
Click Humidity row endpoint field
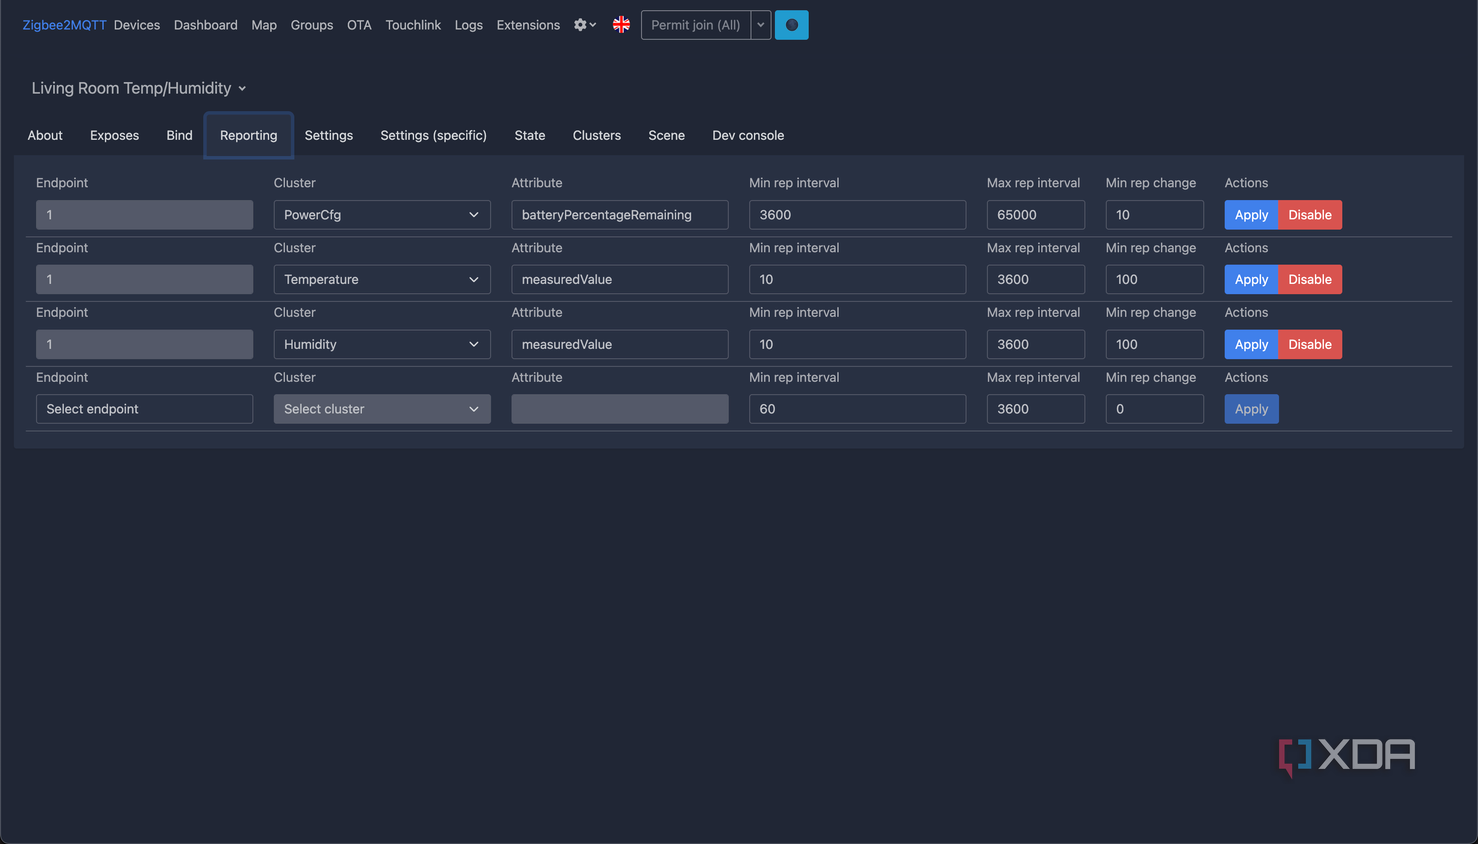(145, 344)
